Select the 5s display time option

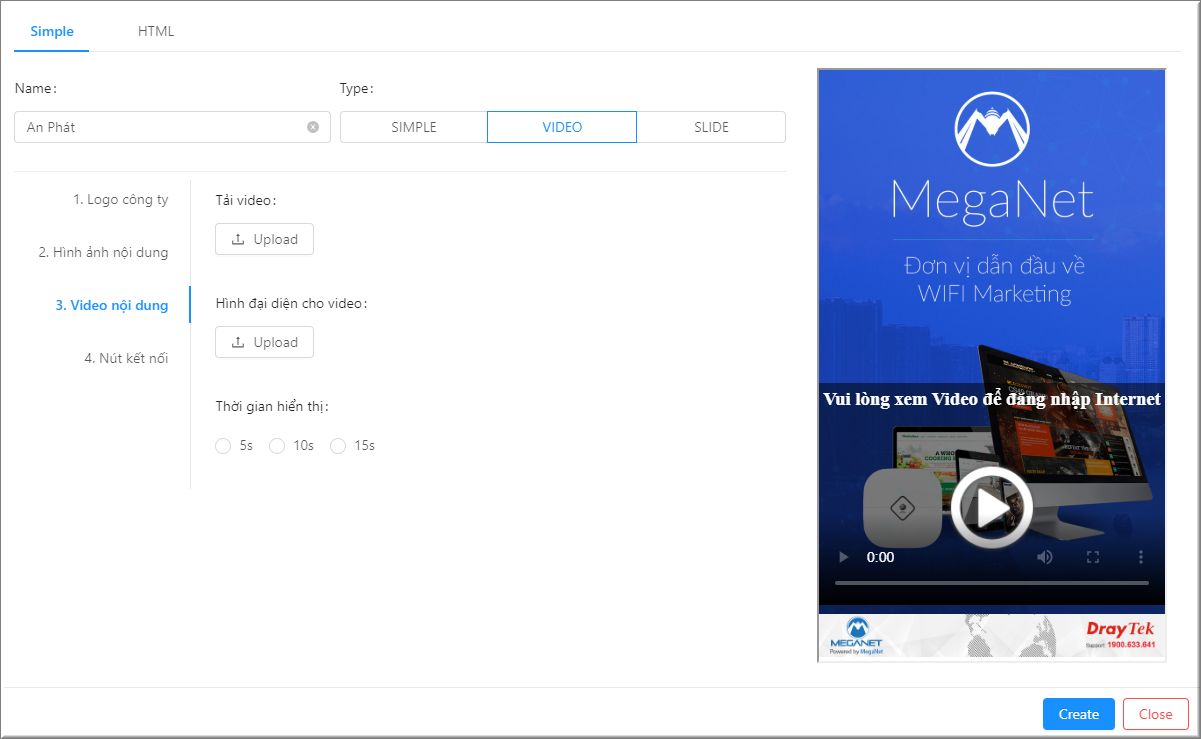[x=223, y=446]
